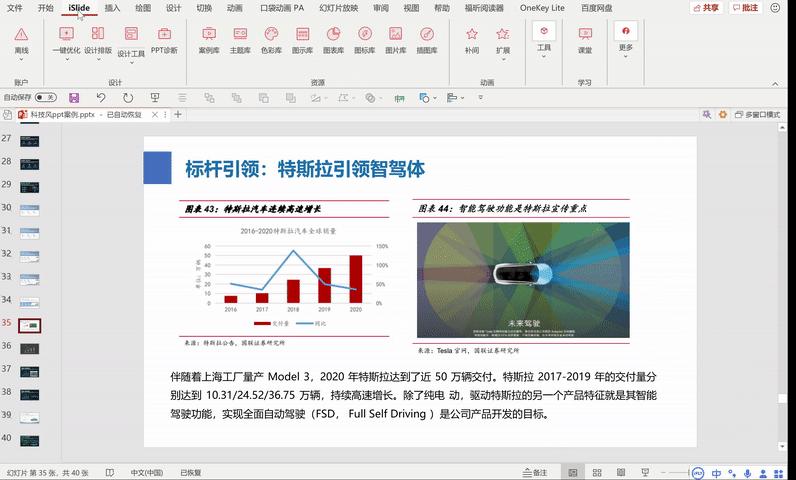Open the 图片库 picture library
The height and width of the screenshot is (480, 796).
(395, 41)
